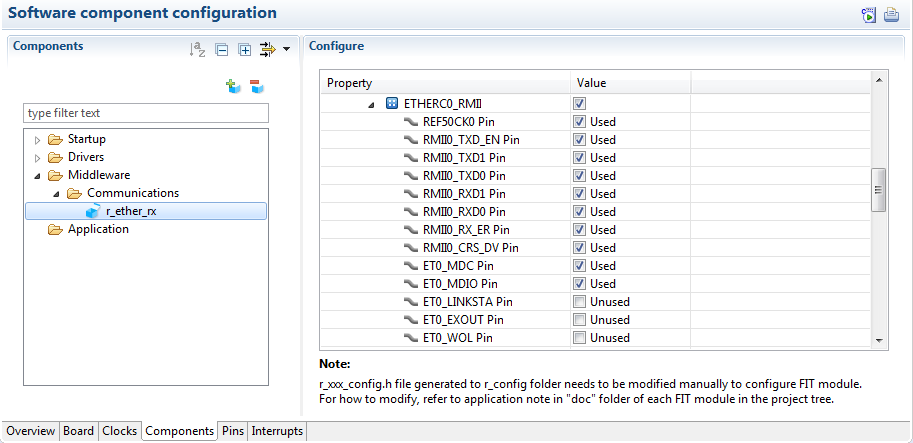Click the type filter text field
Image resolution: width=913 pixels, height=443 pixels.
146,113
